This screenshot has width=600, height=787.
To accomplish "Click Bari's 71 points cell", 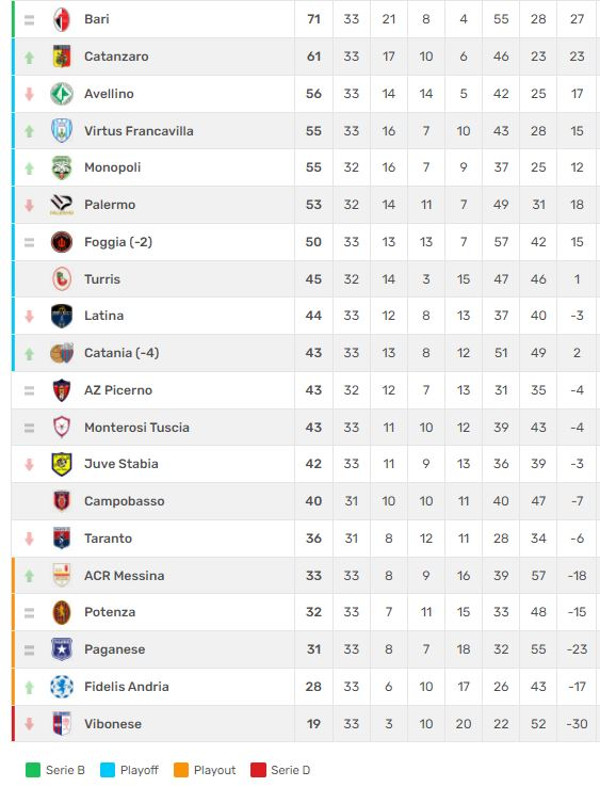I will point(314,20).
